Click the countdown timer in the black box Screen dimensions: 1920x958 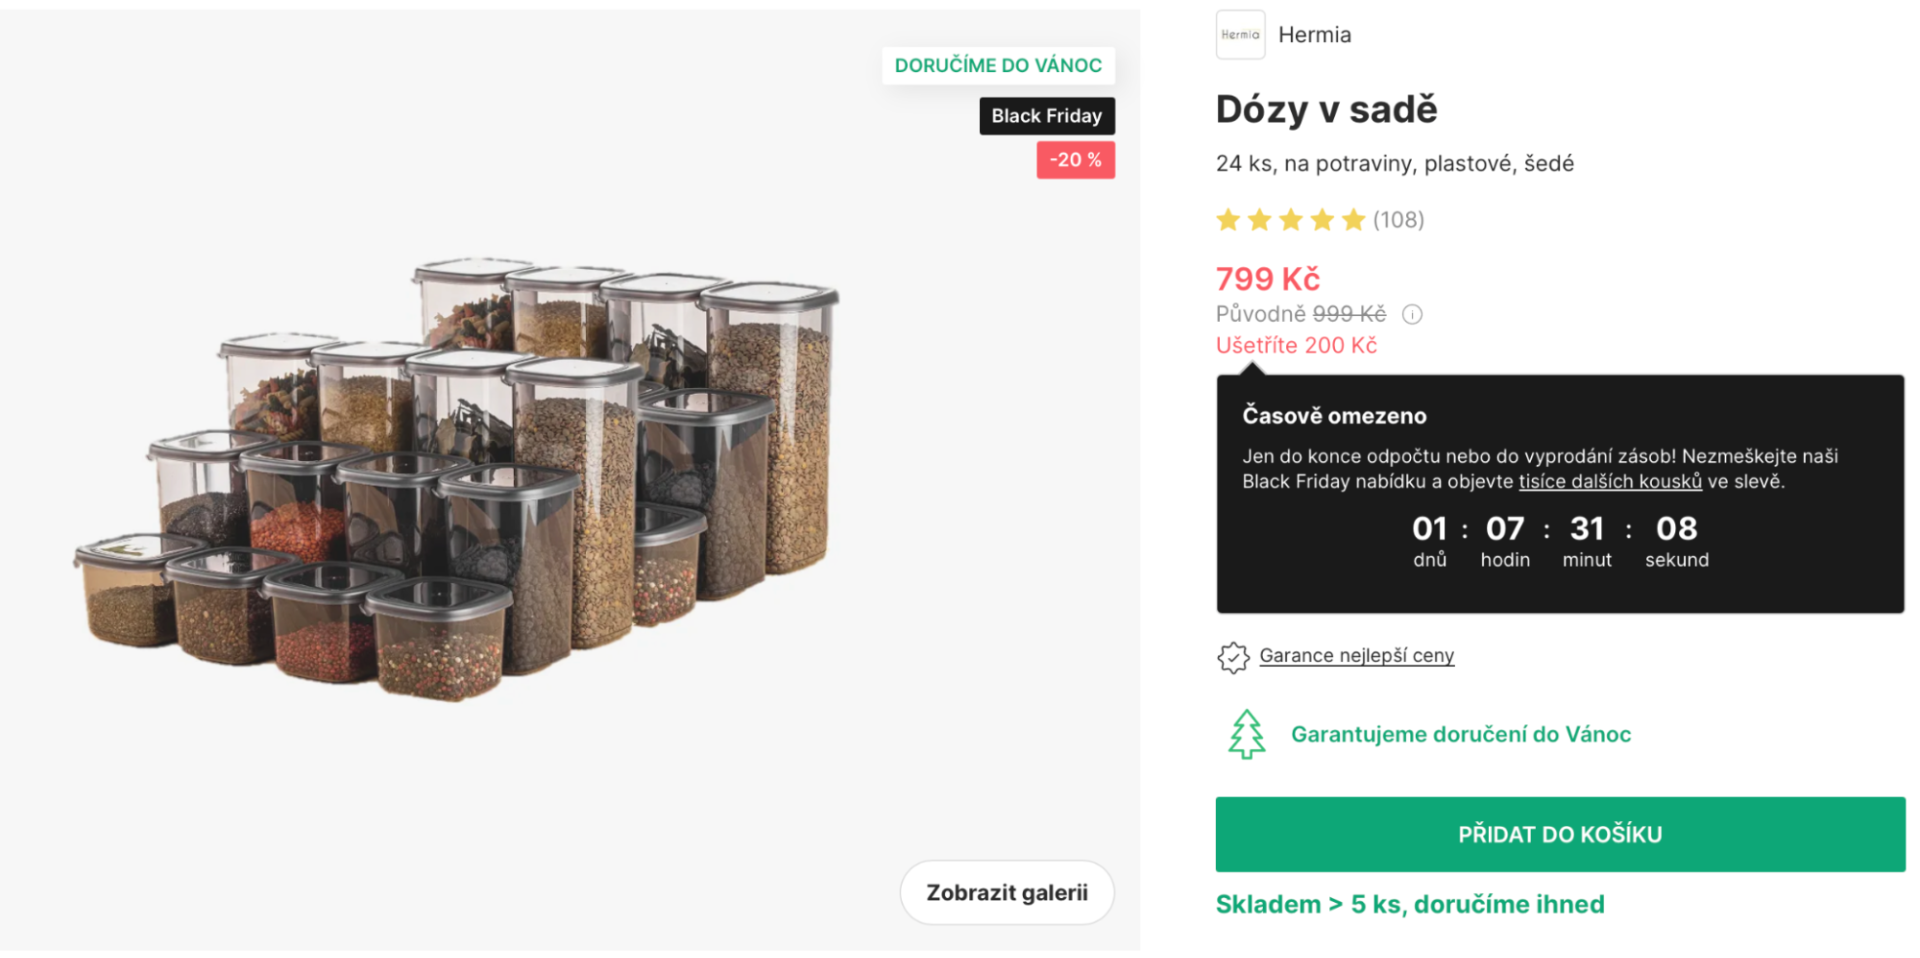pyautogui.click(x=1559, y=541)
